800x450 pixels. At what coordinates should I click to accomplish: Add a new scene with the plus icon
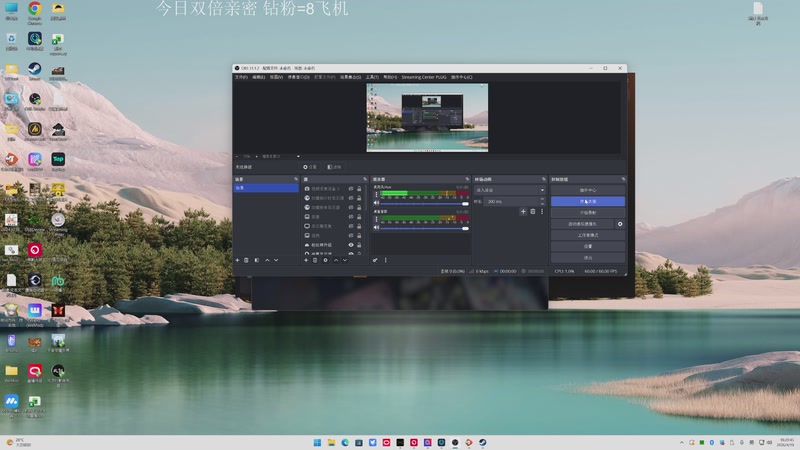pyautogui.click(x=237, y=260)
